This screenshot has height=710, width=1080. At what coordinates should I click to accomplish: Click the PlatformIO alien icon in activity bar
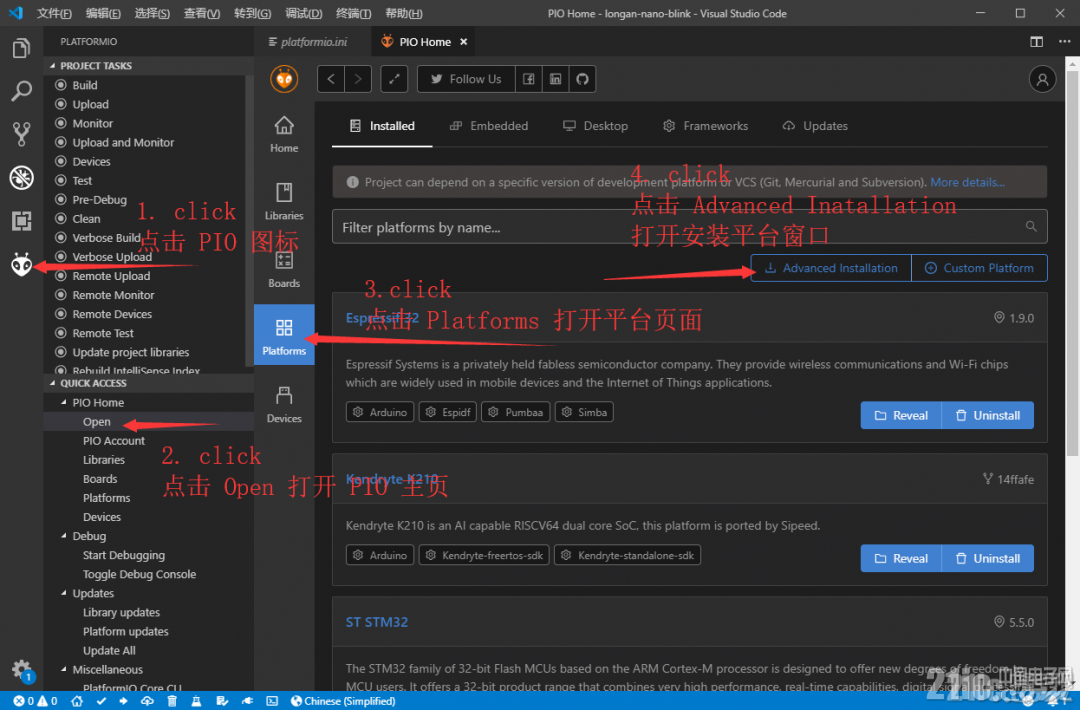tap(21, 264)
